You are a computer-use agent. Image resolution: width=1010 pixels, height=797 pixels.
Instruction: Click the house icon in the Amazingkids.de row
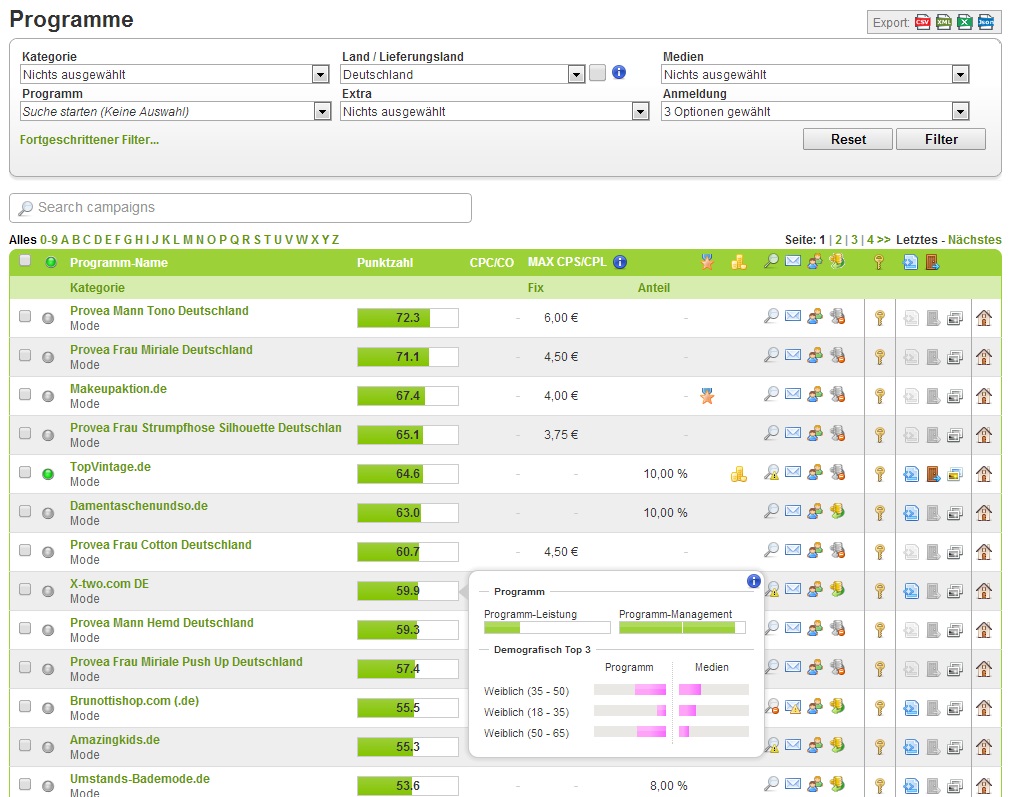click(984, 747)
